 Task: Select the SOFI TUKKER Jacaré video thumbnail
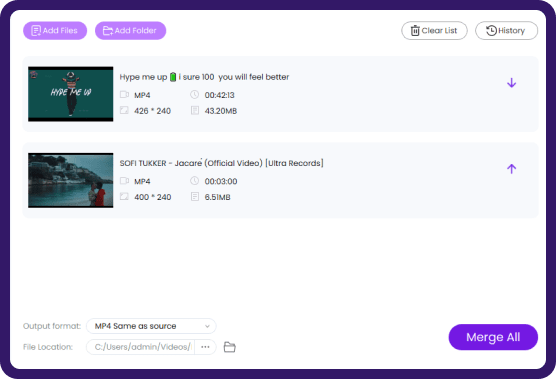click(x=71, y=180)
